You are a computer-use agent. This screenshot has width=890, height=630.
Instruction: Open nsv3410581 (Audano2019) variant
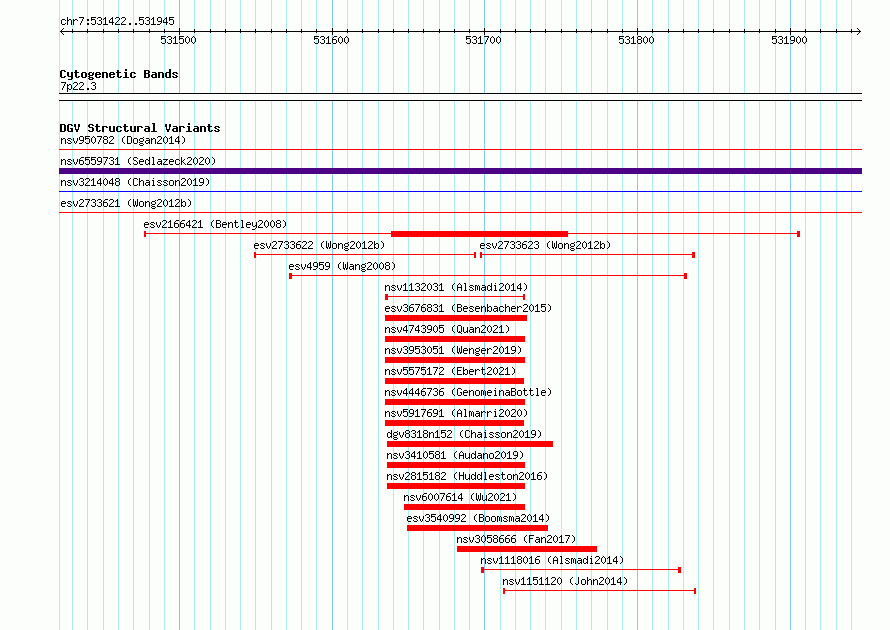[455, 455]
